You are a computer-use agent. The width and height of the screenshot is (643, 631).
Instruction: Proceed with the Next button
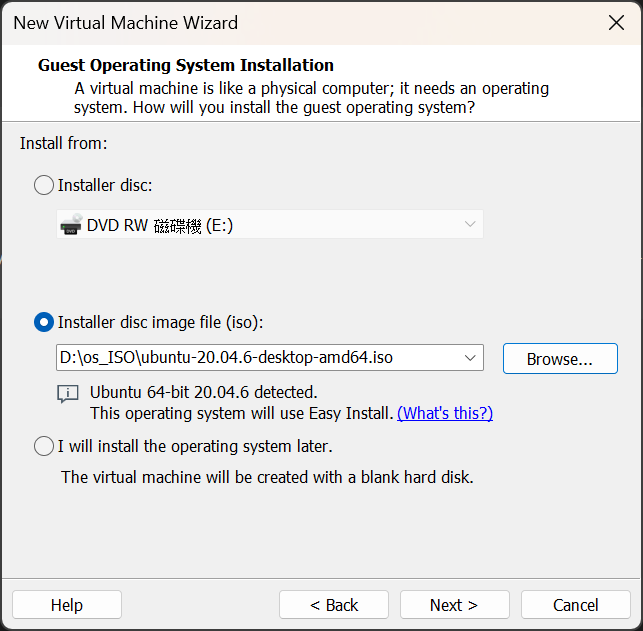454,605
